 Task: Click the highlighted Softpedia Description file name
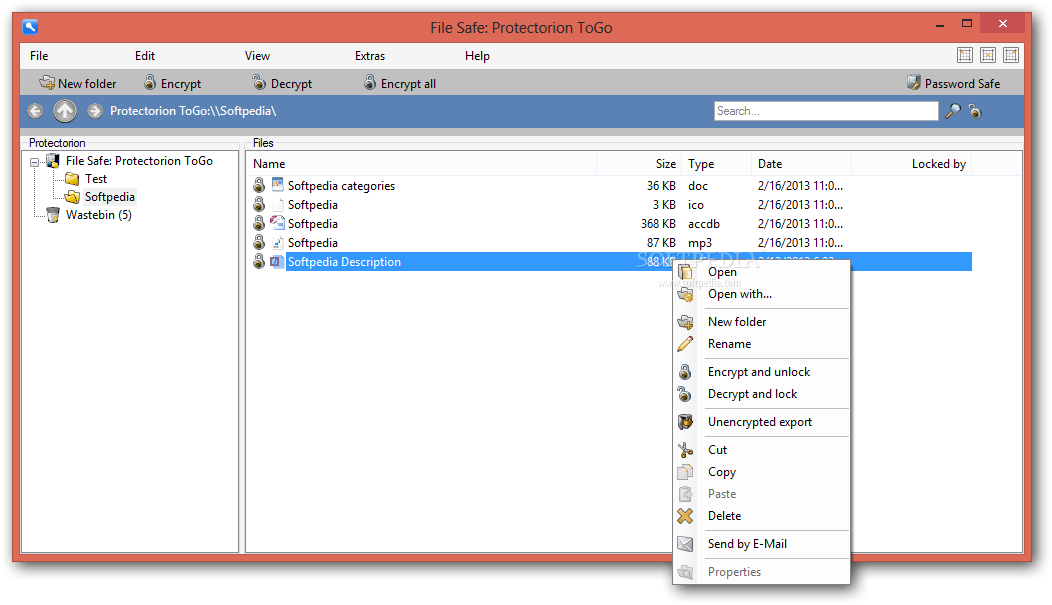click(x=344, y=262)
